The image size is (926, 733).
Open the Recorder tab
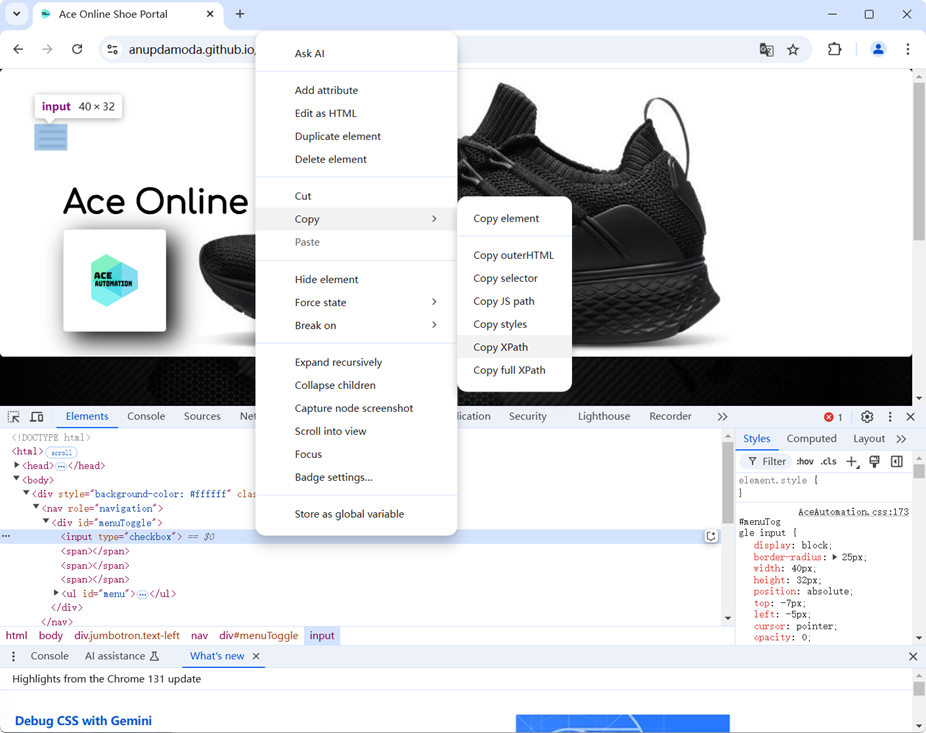(670, 416)
